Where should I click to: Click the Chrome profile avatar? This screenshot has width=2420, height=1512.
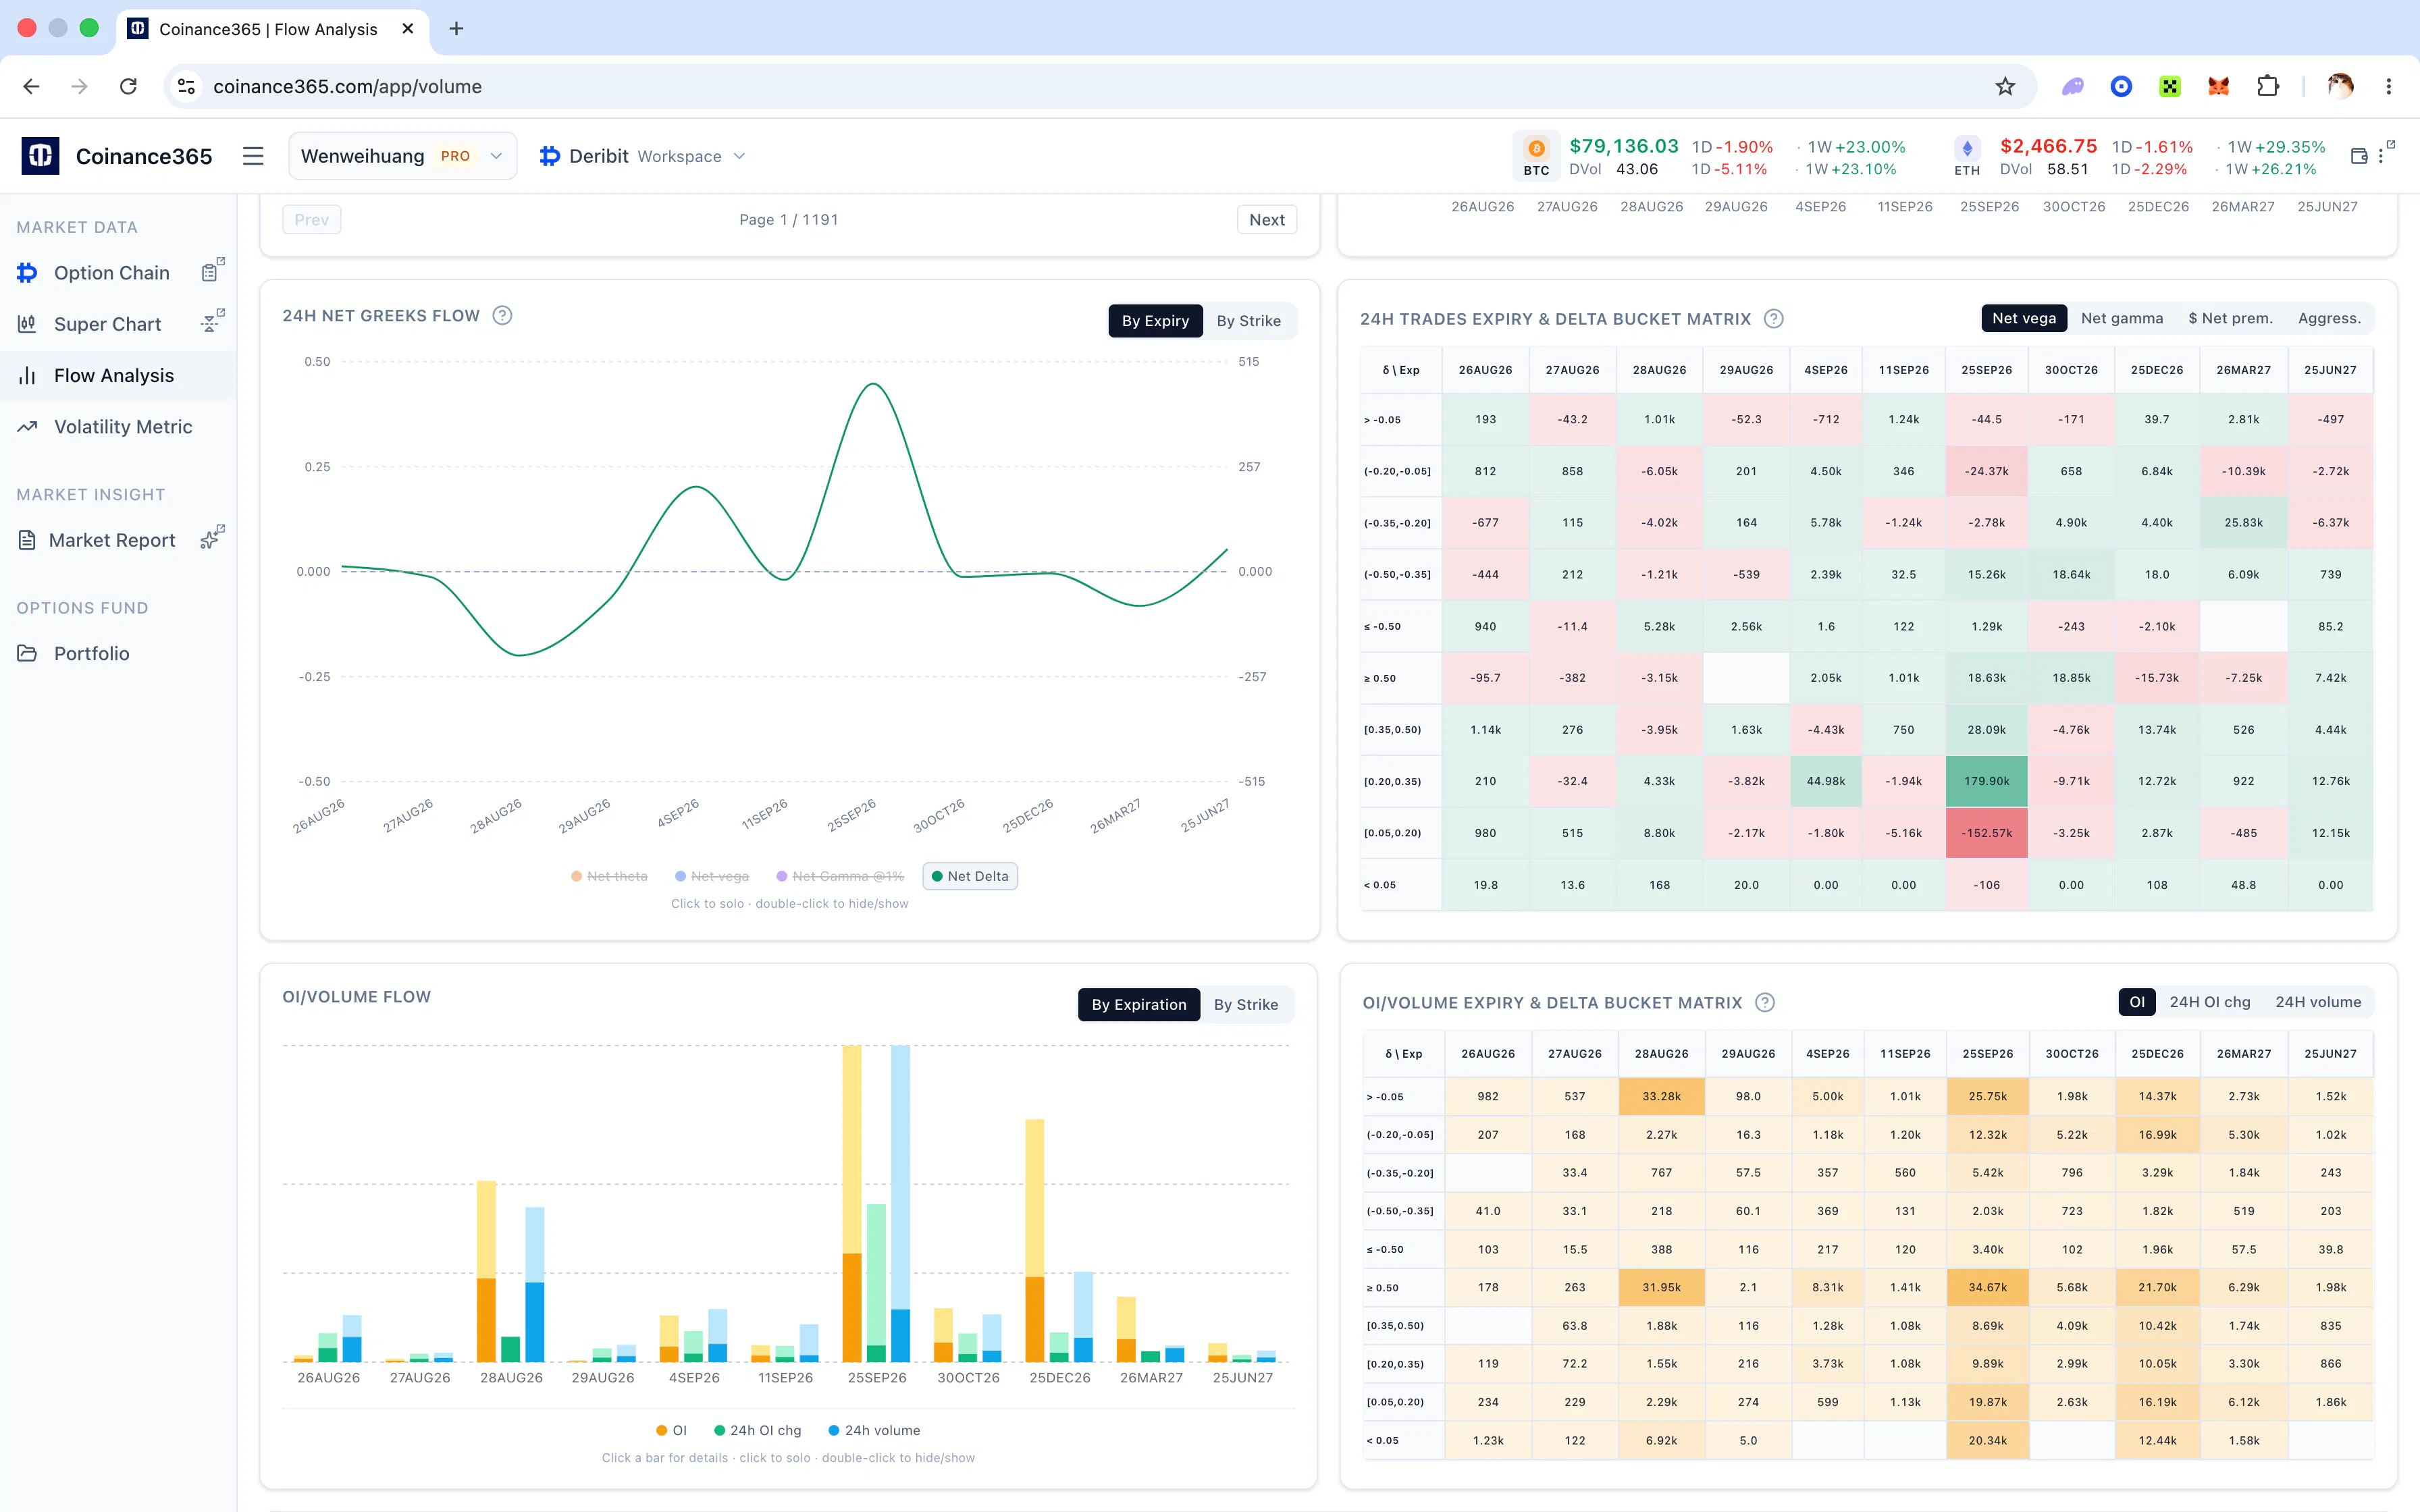point(2340,86)
